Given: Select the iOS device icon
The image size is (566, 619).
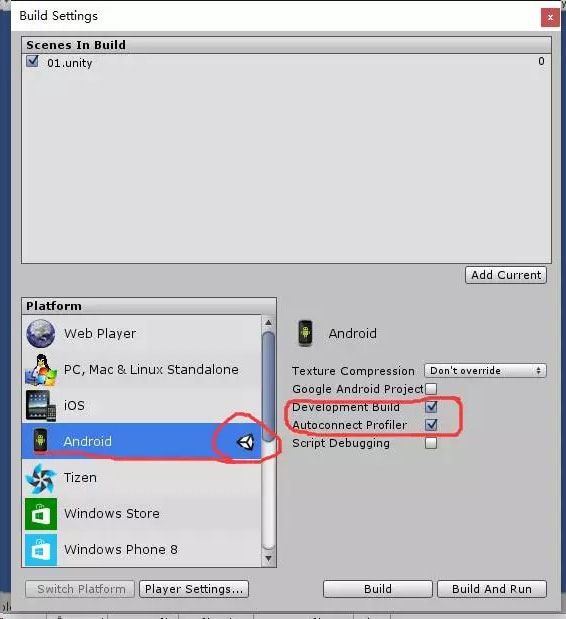Looking at the screenshot, I should tap(41, 406).
